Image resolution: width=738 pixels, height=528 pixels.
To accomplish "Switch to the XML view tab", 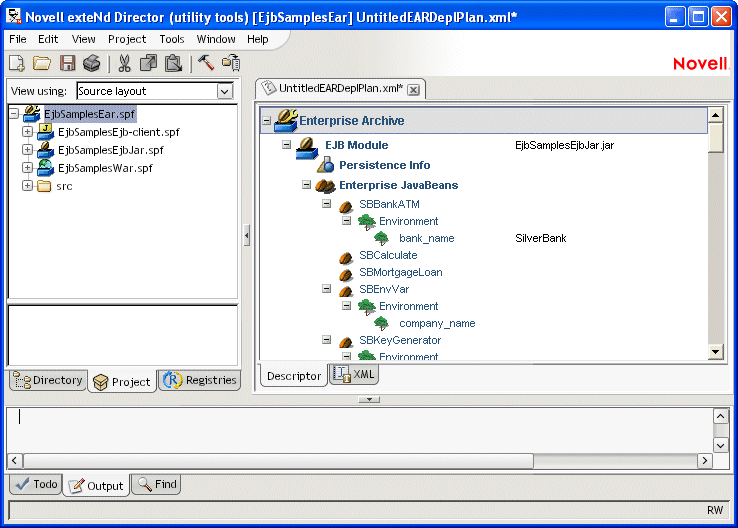I will (x=354, y=374).
